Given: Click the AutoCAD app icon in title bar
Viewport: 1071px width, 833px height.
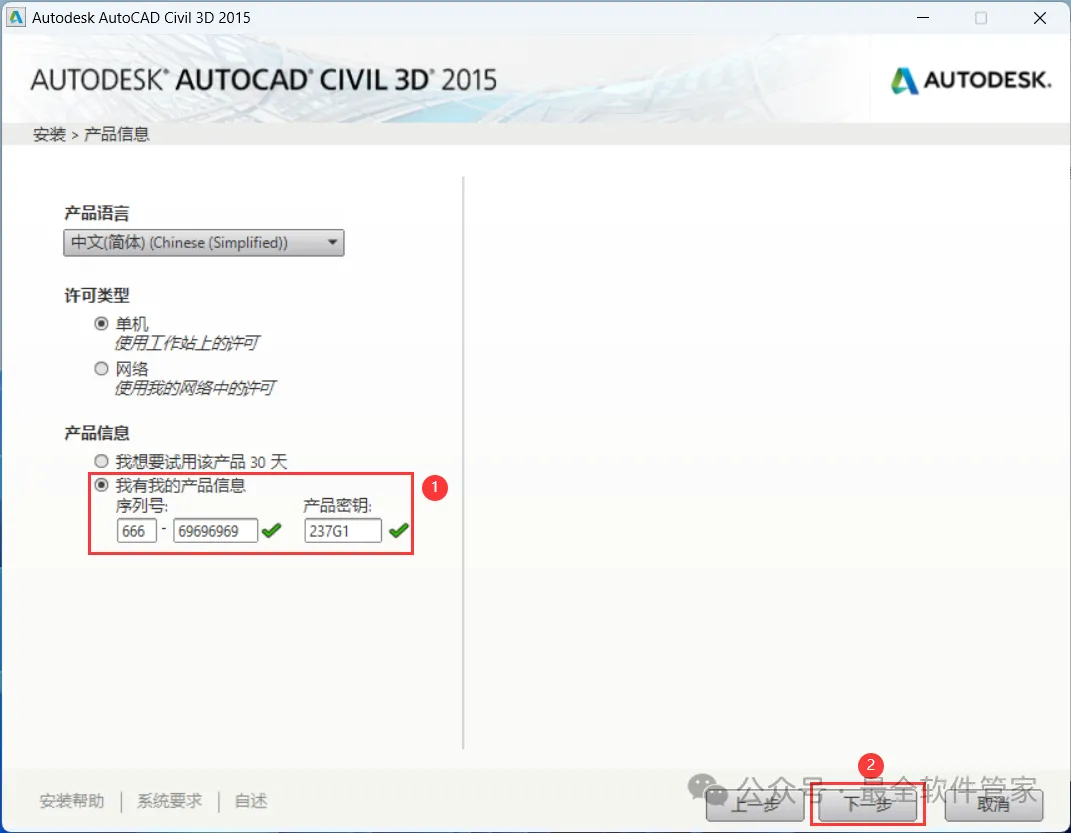Looking at the screenshot, I should point(15,17).
